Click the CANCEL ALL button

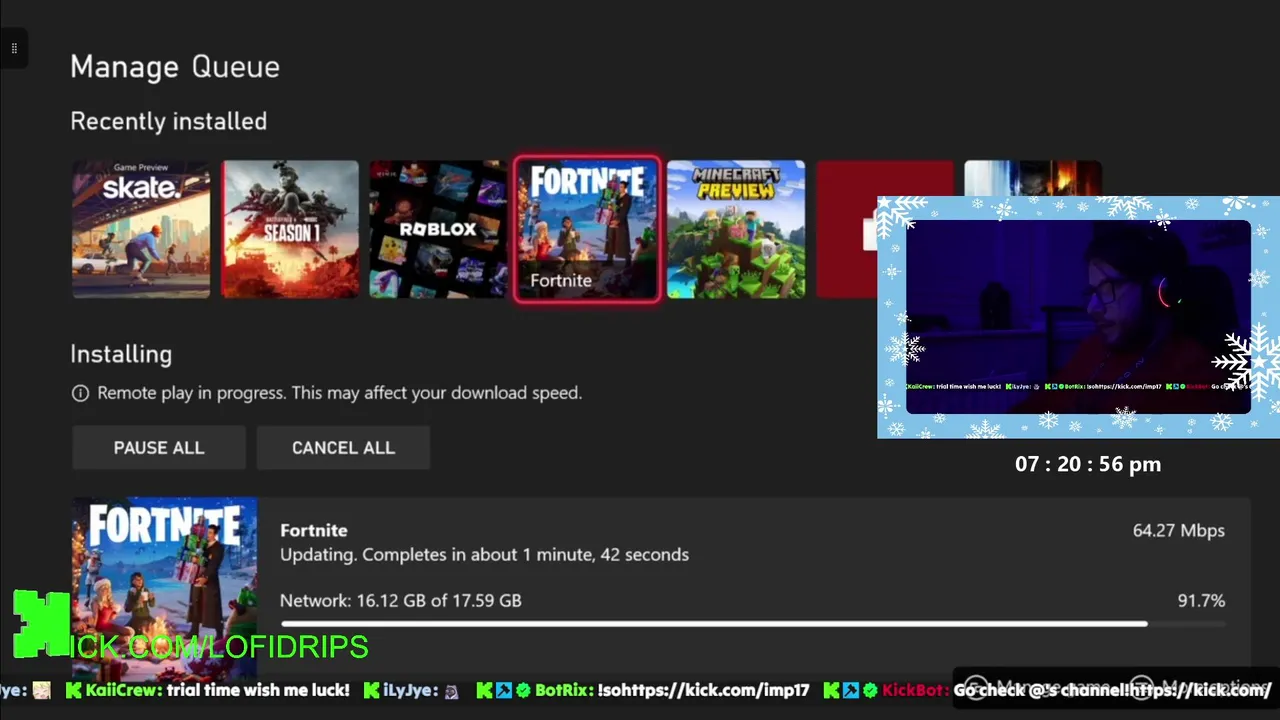click(343, 448)
